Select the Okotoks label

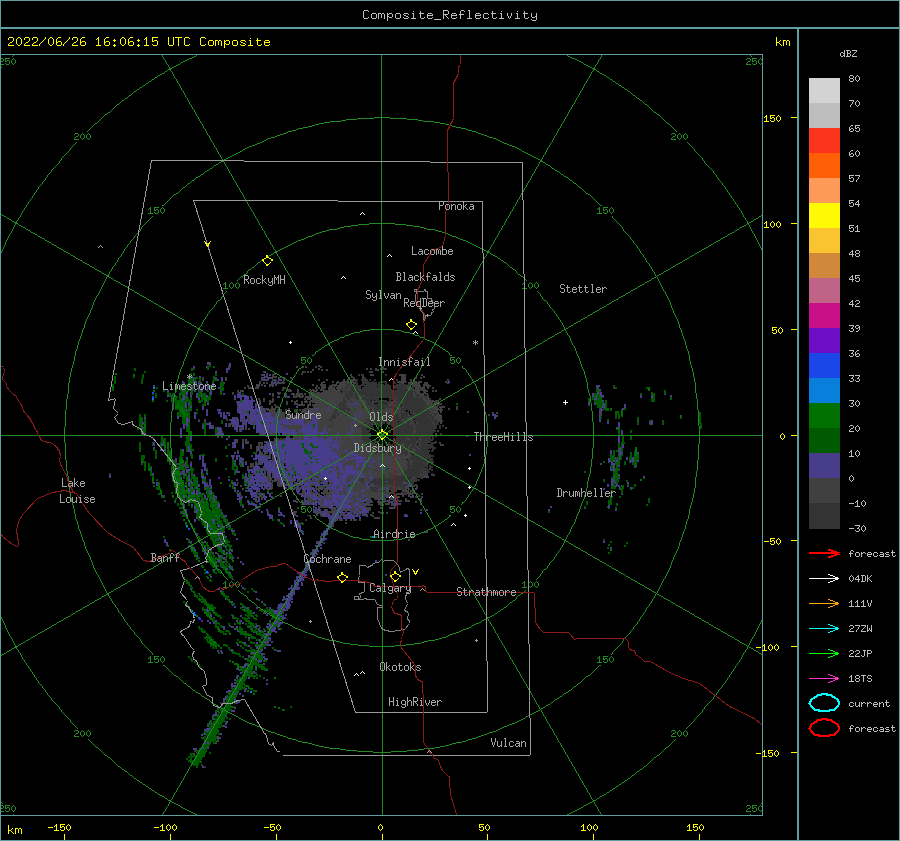[x=400, y=667]
